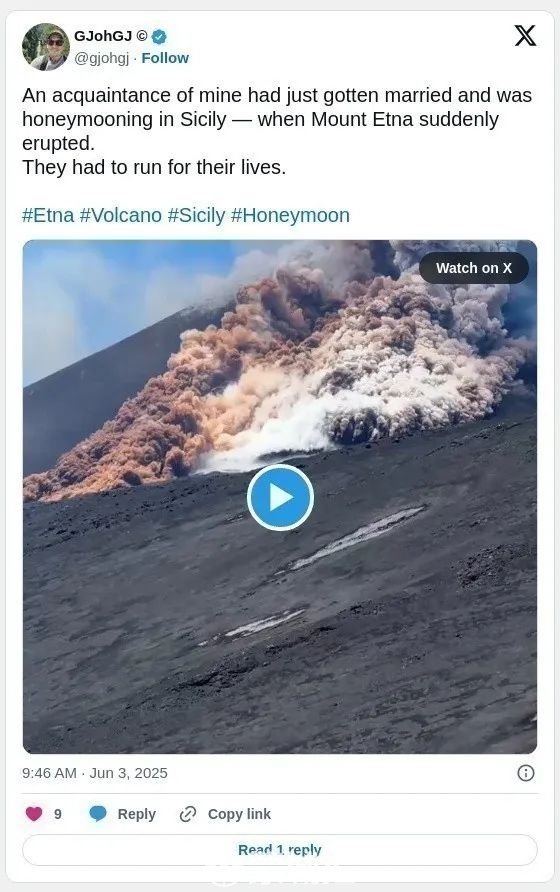This screenshot has width=560, height=892.
Task: Click the reply speech bubble icon
Action: [98, 813]
